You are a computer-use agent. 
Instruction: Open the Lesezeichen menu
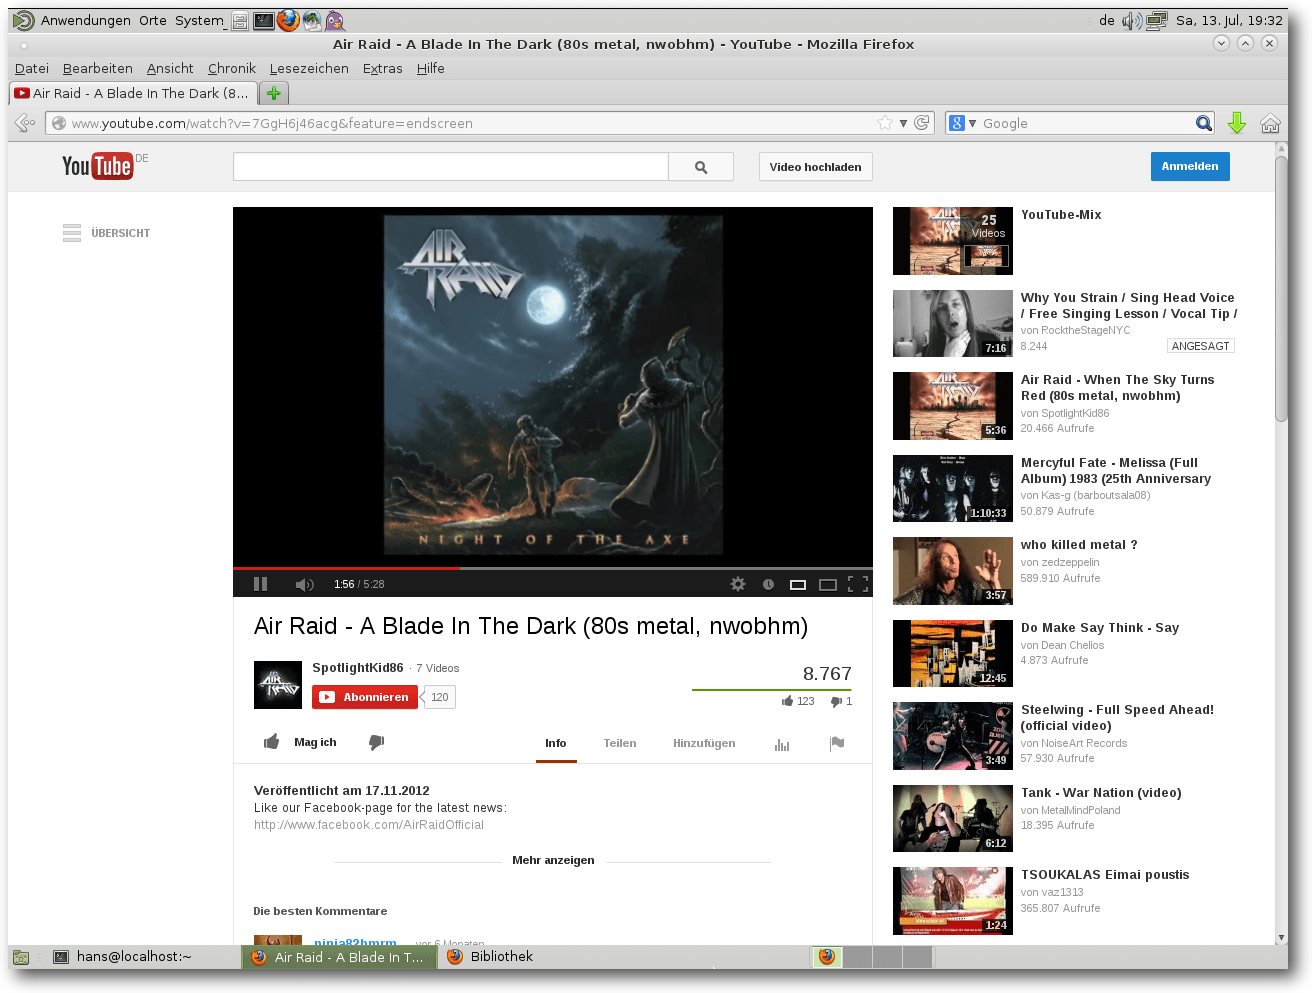309,68
